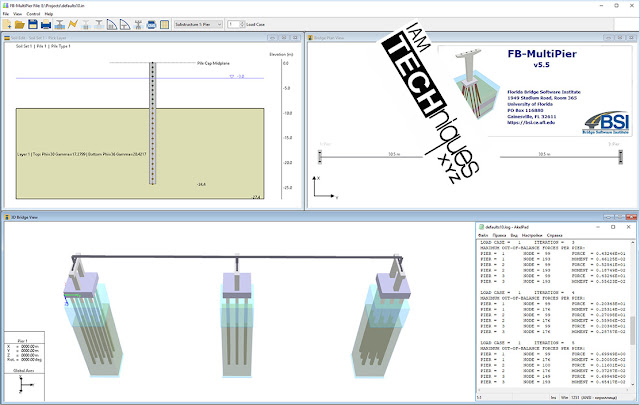This screenshot has width=640, height=405.
Task: Minimize the Soil Edit sub-window
Action: [x=272, y=38]
